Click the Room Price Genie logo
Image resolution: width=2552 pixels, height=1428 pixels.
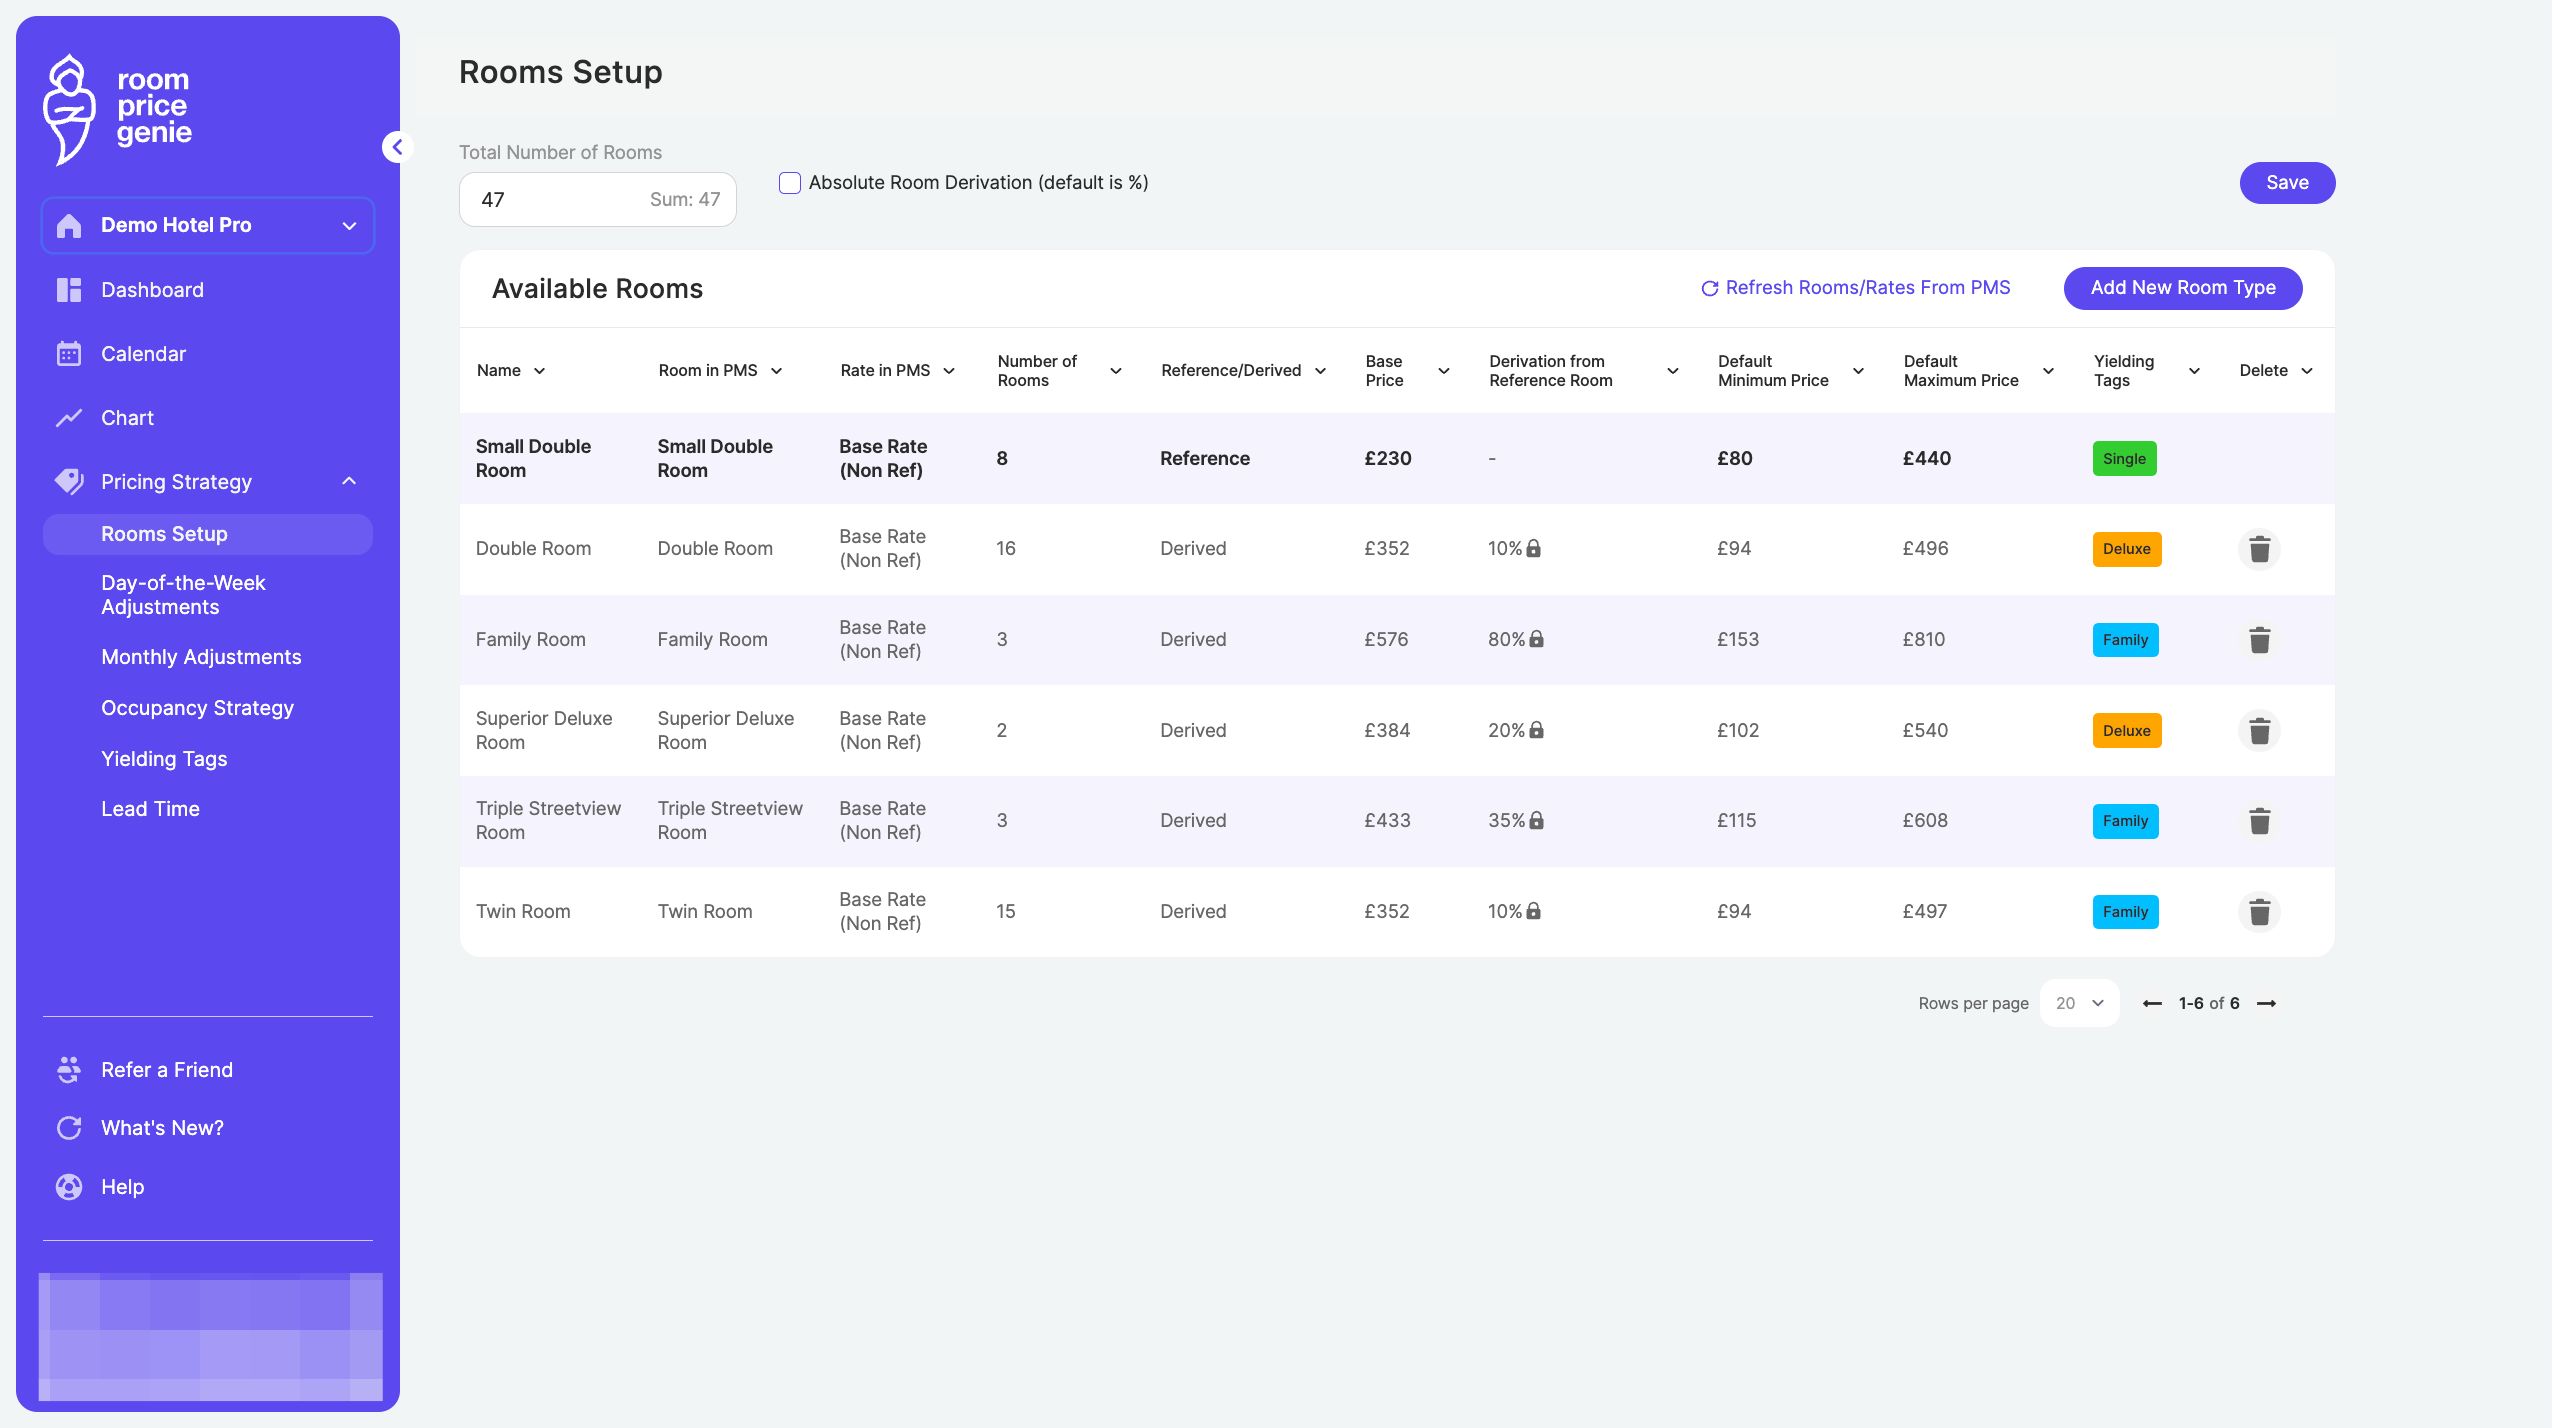coord(118,108)
